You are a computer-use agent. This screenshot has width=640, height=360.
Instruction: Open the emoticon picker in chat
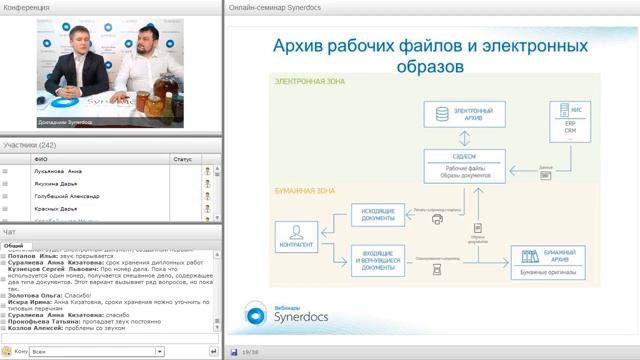click(7, 351)
